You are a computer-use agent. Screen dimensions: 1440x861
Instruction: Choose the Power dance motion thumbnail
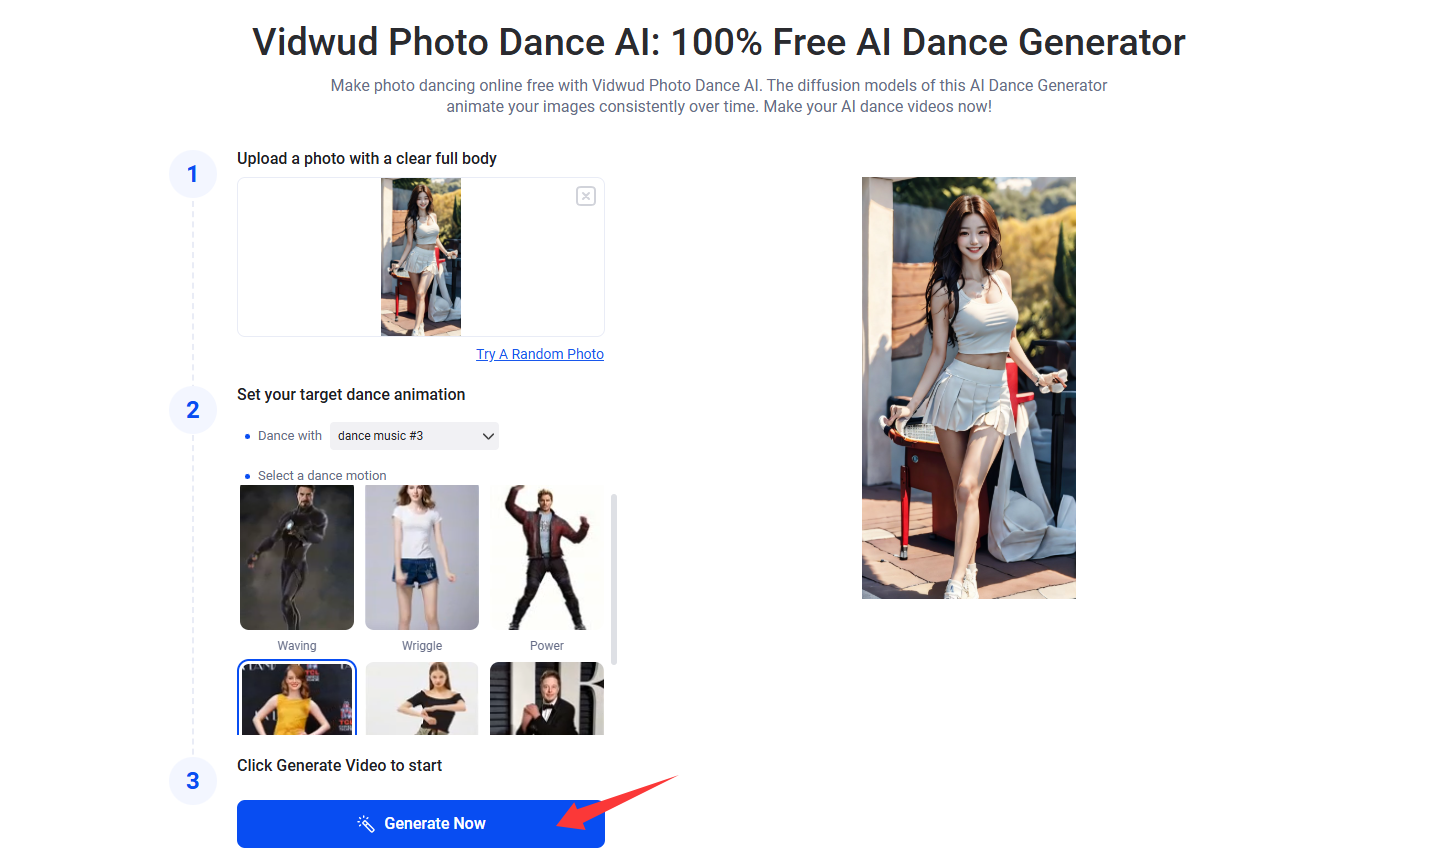(x=546, y=557)
